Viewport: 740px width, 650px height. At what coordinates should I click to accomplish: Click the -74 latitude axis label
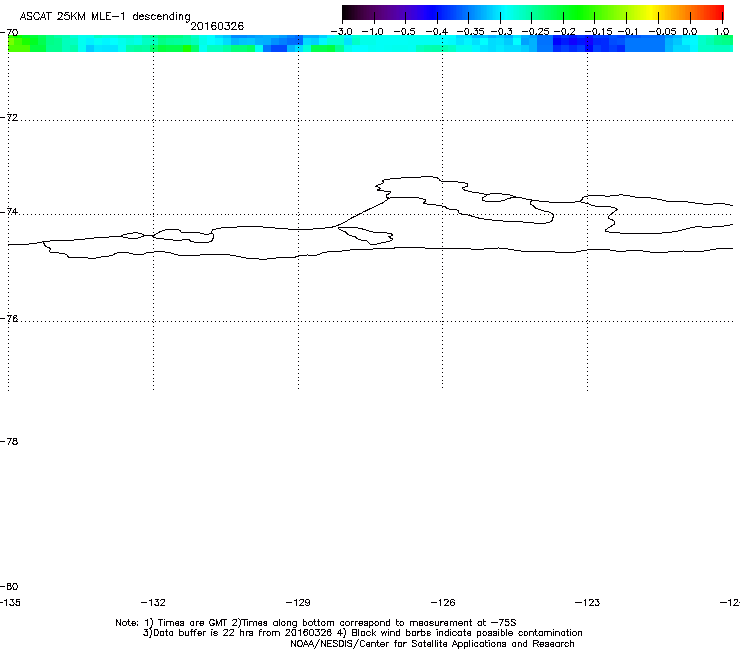tap(9, 211)
